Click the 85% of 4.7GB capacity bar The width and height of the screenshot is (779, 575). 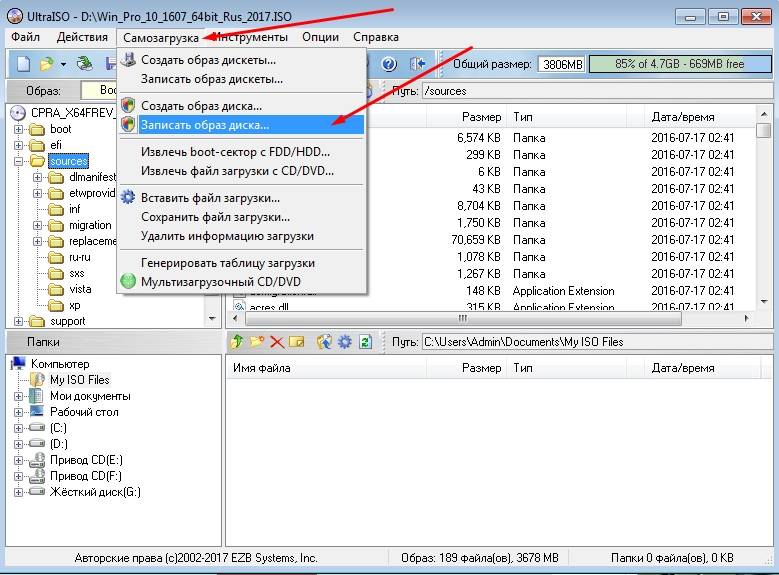[x=680, y=64]
